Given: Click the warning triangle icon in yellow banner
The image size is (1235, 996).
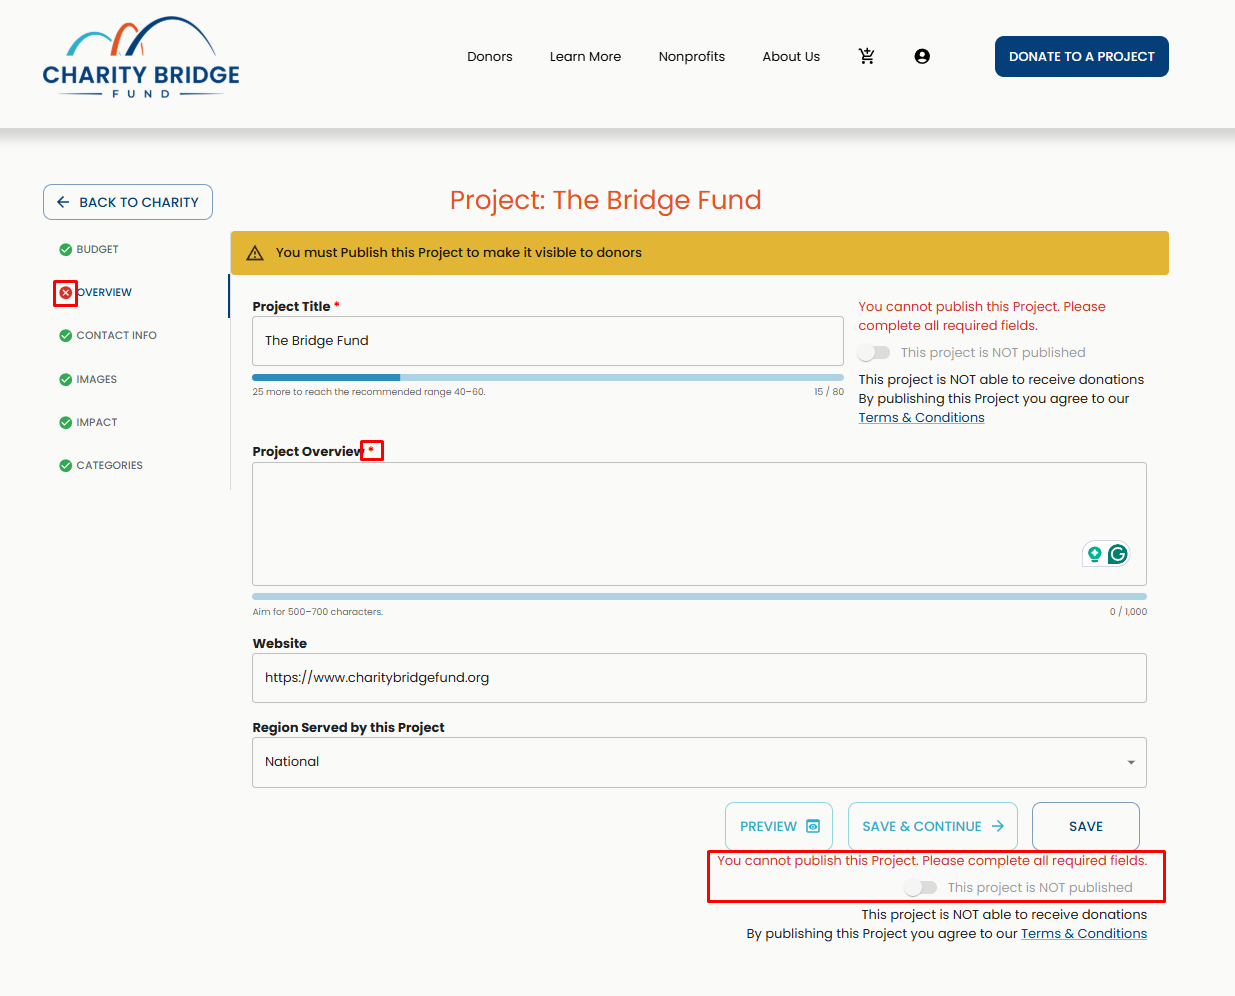Looking at the screenshot, I should [x=255, y=252].
